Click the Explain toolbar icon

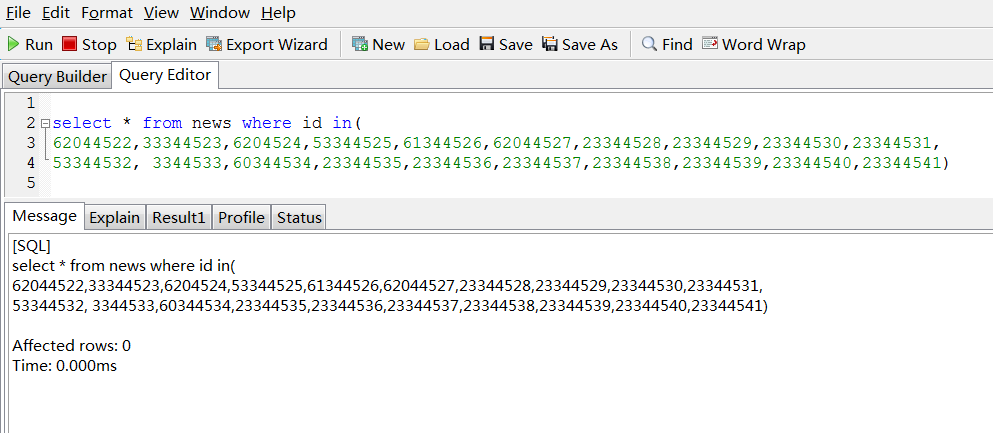click(134, 44)
